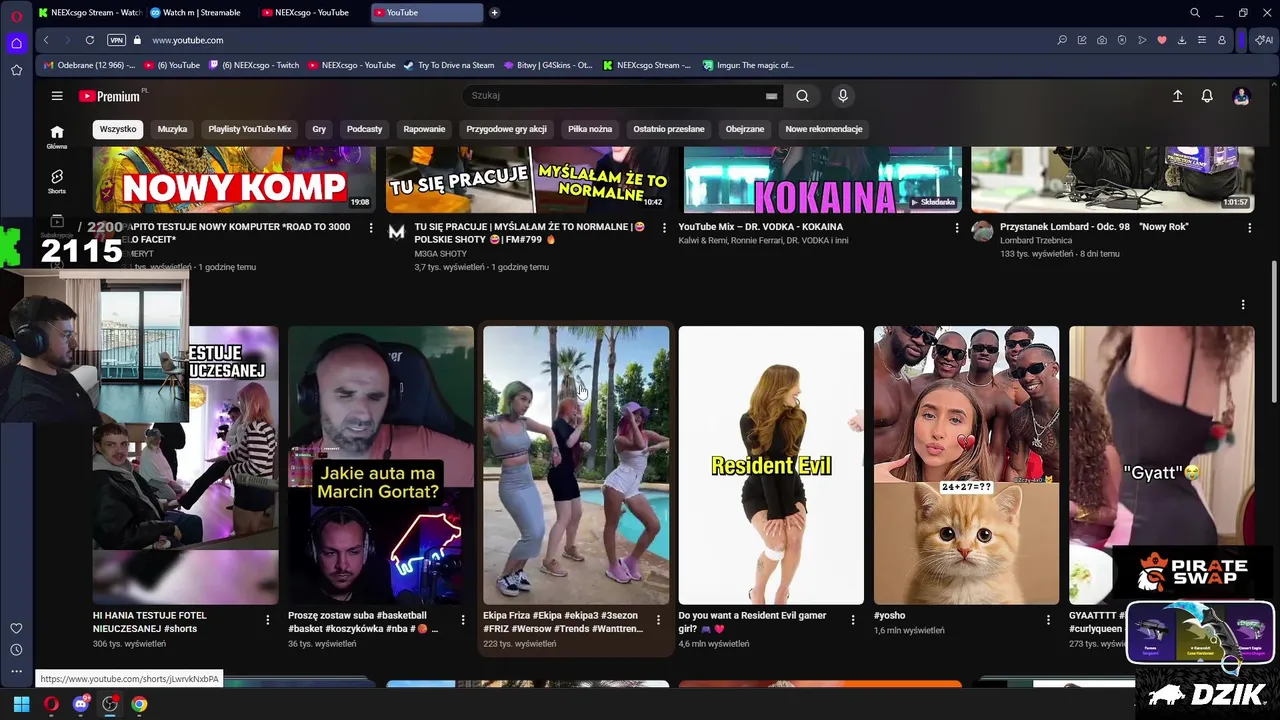Viewport: 1280px width, 720px height.
Task: Open Odebrane Gmail bookmark
Action: (89, 65)
